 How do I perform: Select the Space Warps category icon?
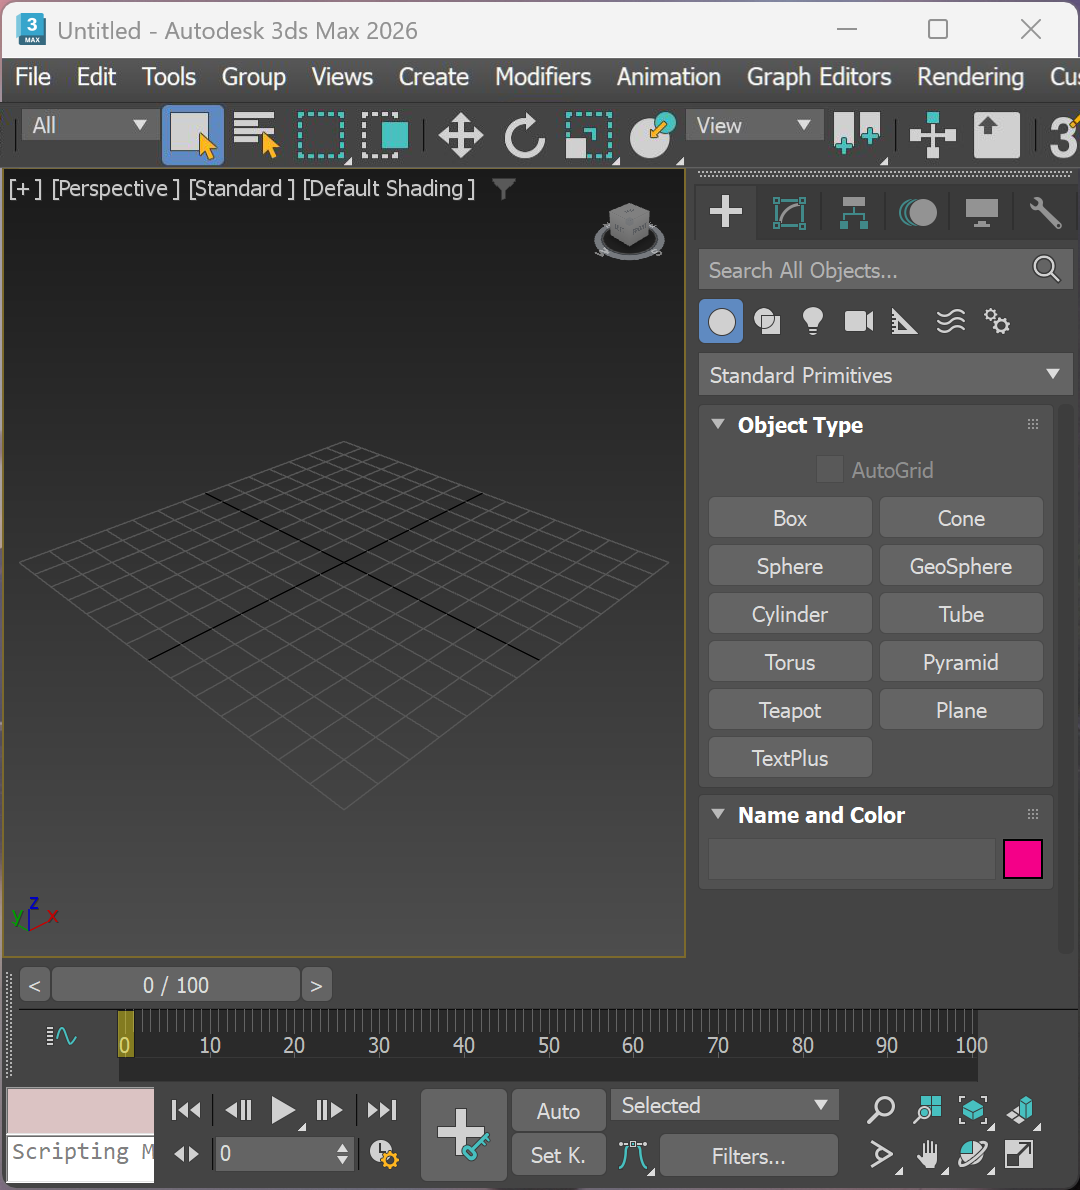point(950,322)
